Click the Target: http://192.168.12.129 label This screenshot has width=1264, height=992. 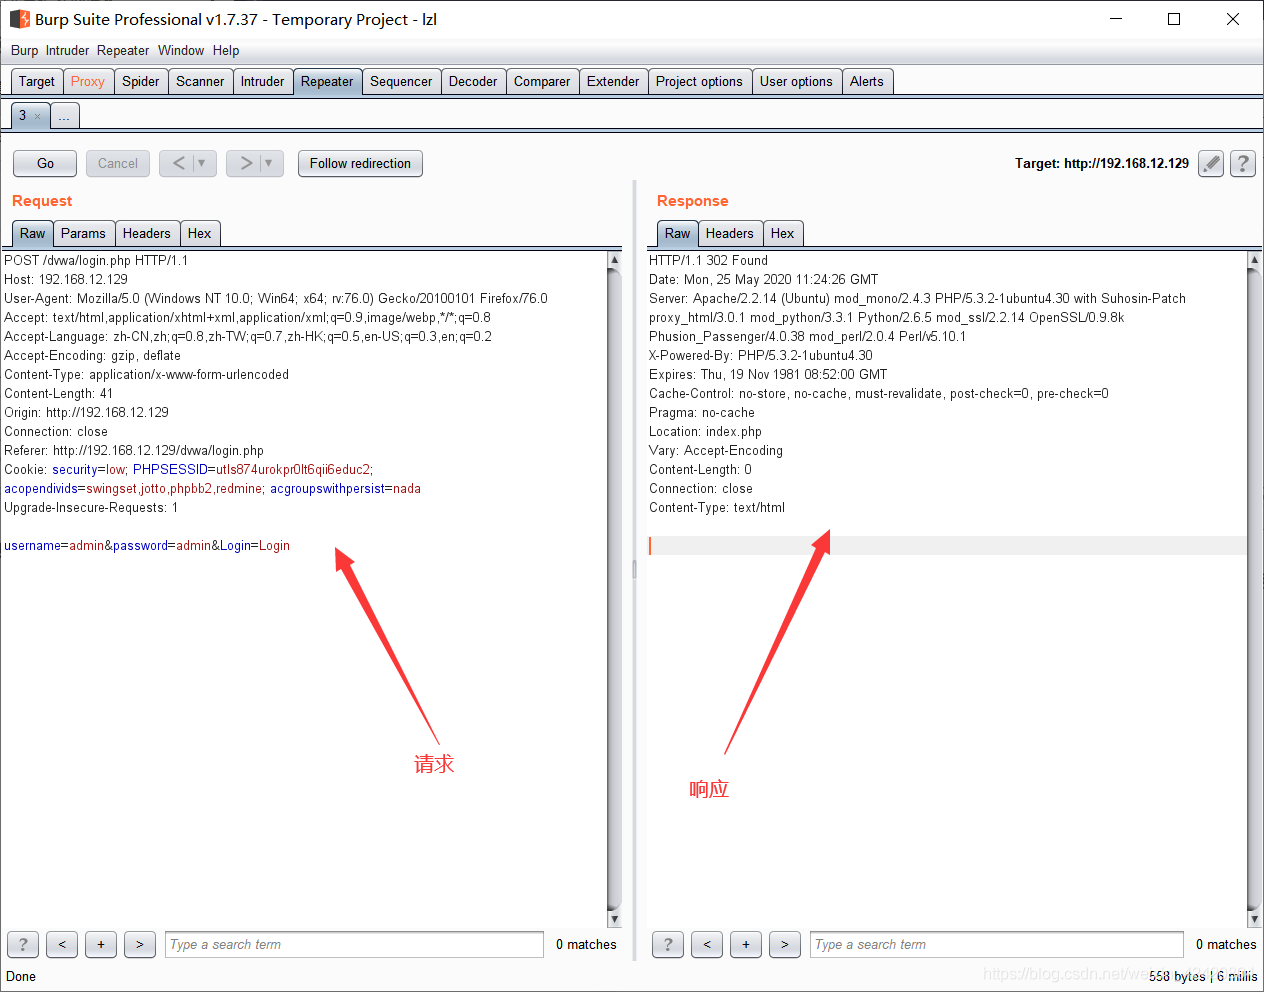1102,163
